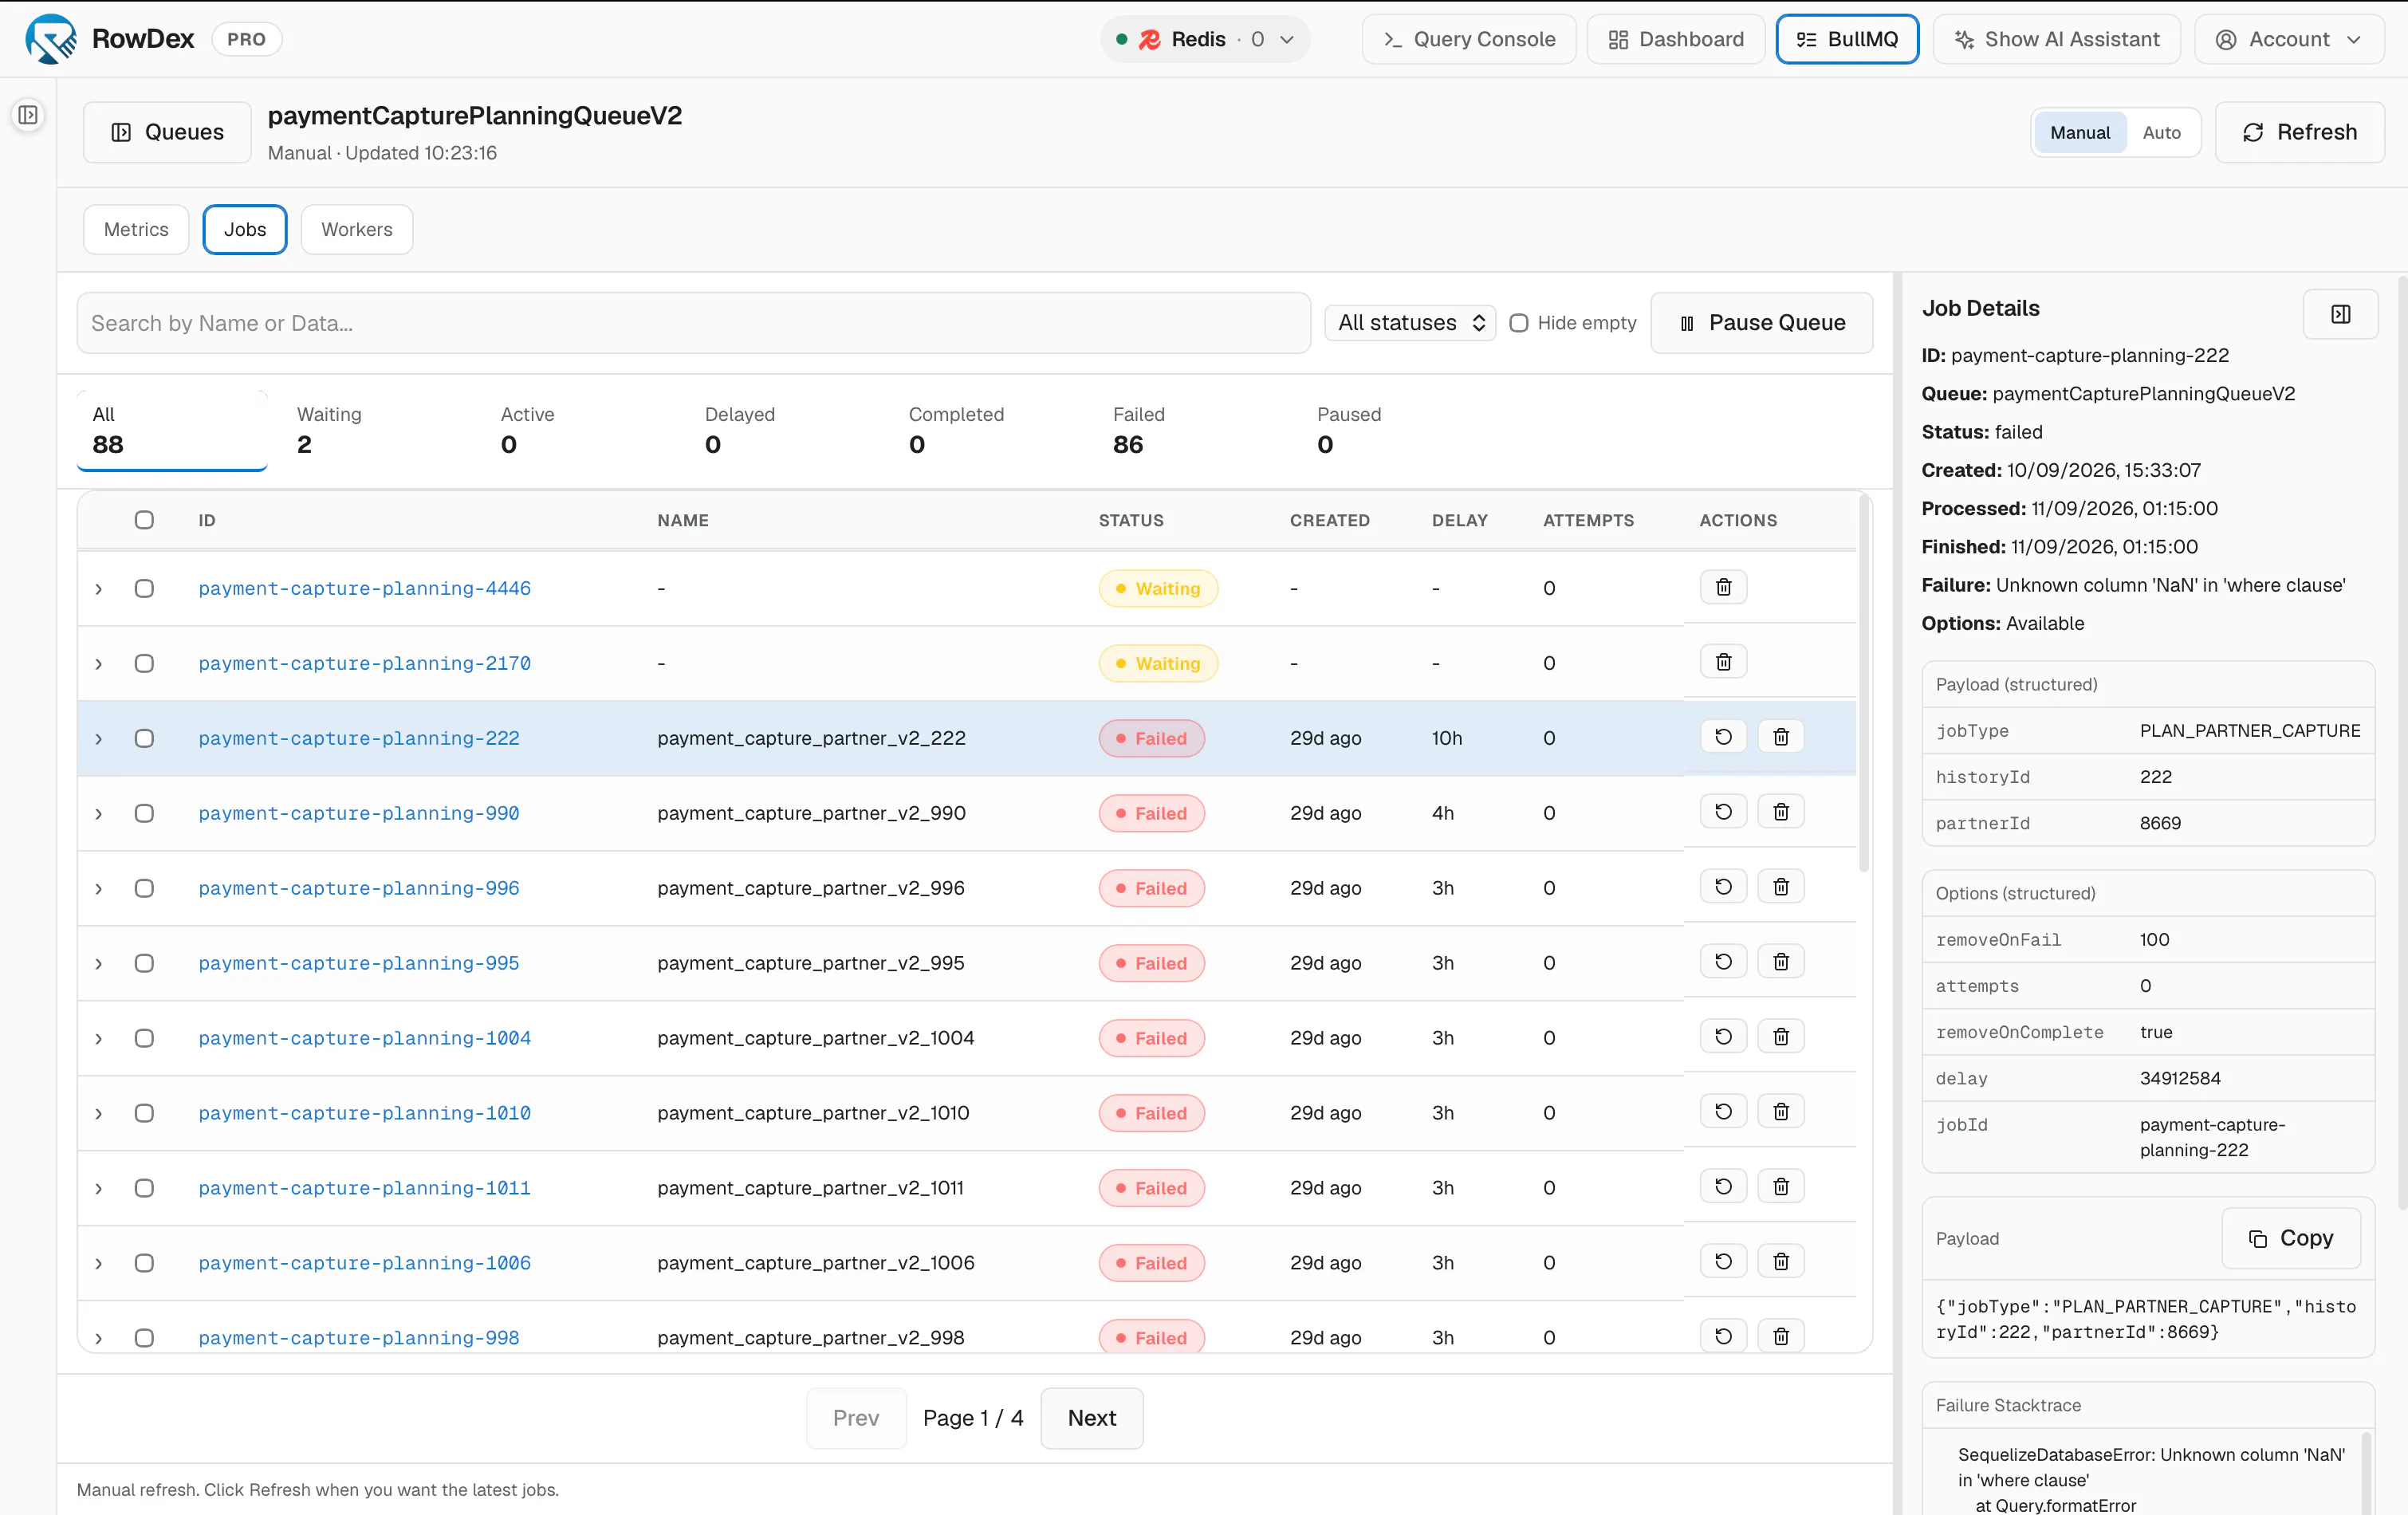2408x1515 pixels.
Task: Open the All statuses dropdown
Action: tap(1410, 323)
